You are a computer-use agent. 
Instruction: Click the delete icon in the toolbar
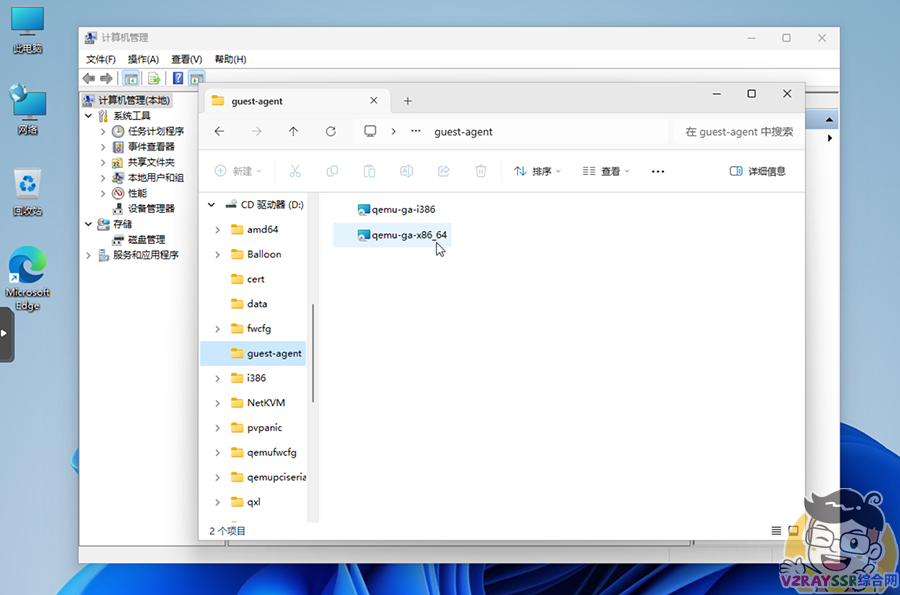(480, 171)
